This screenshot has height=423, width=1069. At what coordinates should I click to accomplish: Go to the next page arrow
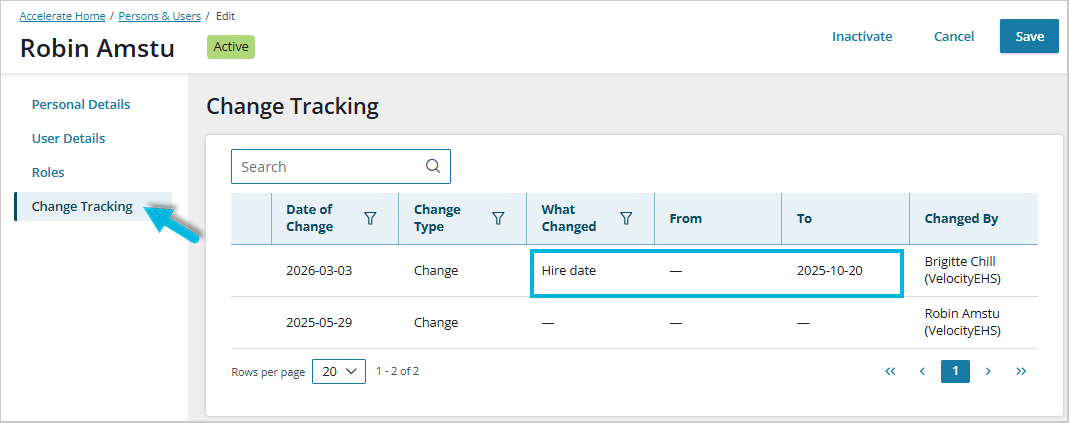coord(988,371)
